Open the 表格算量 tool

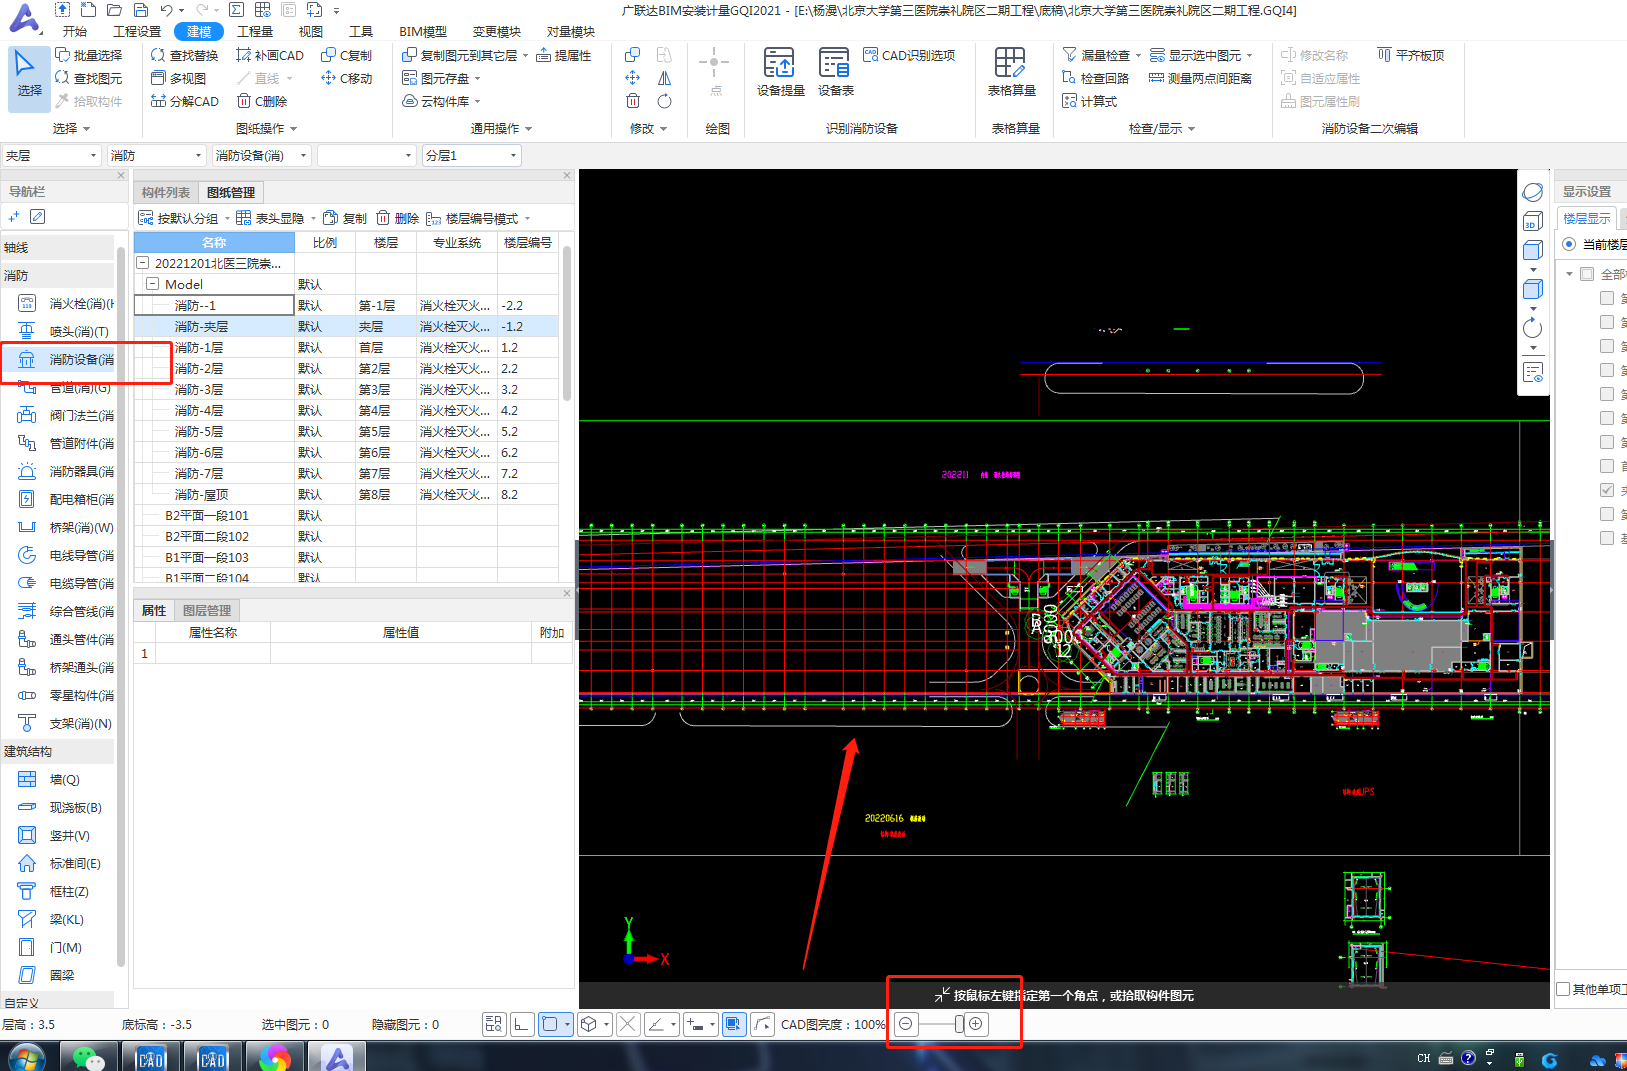1011,72
